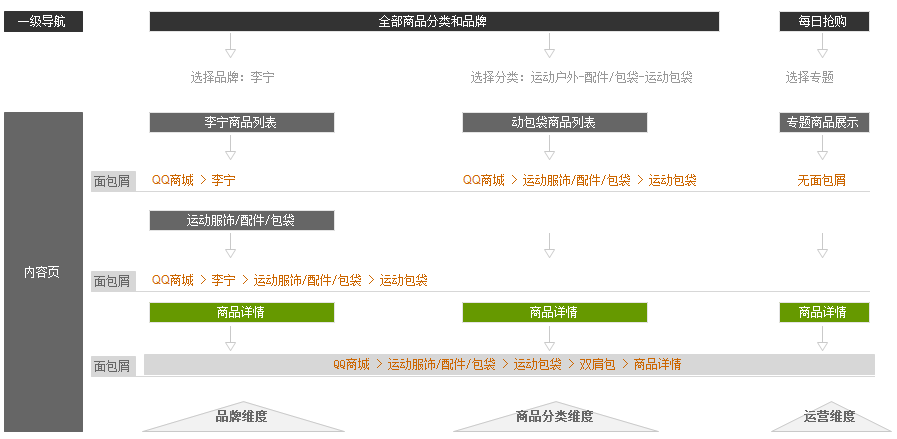Screen dimensions: 897x439
Task: Click 运动包袋 in the gray breadcrumb bar
Action: (537, 365)
